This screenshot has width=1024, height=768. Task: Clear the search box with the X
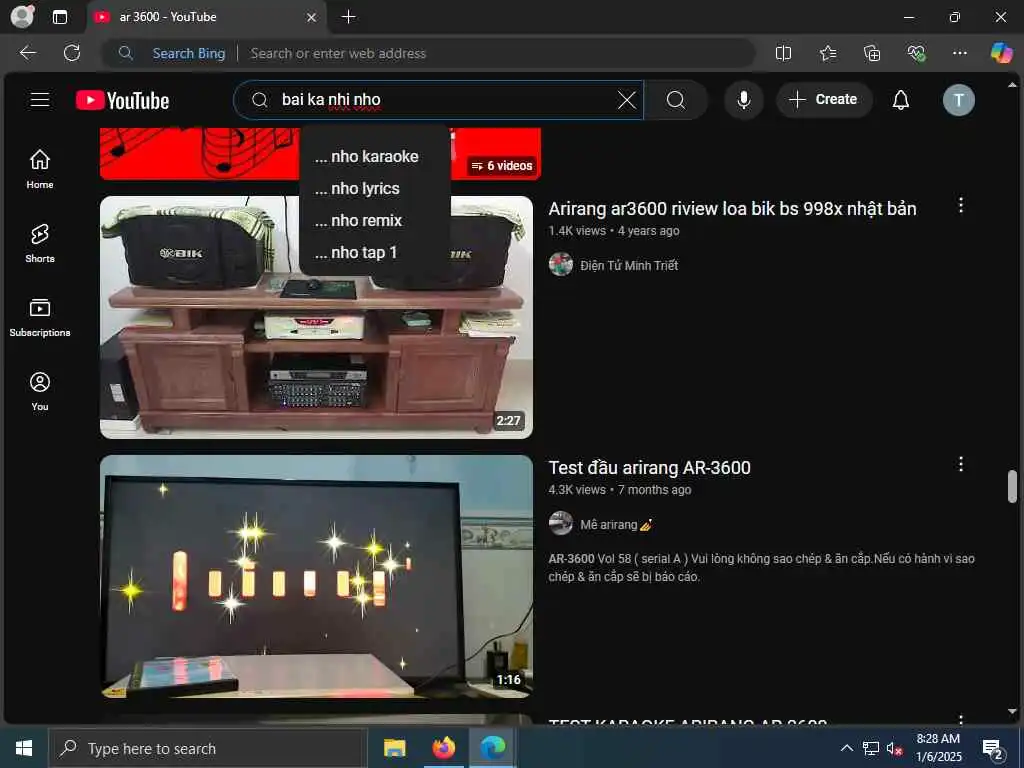tap(626, 100)
